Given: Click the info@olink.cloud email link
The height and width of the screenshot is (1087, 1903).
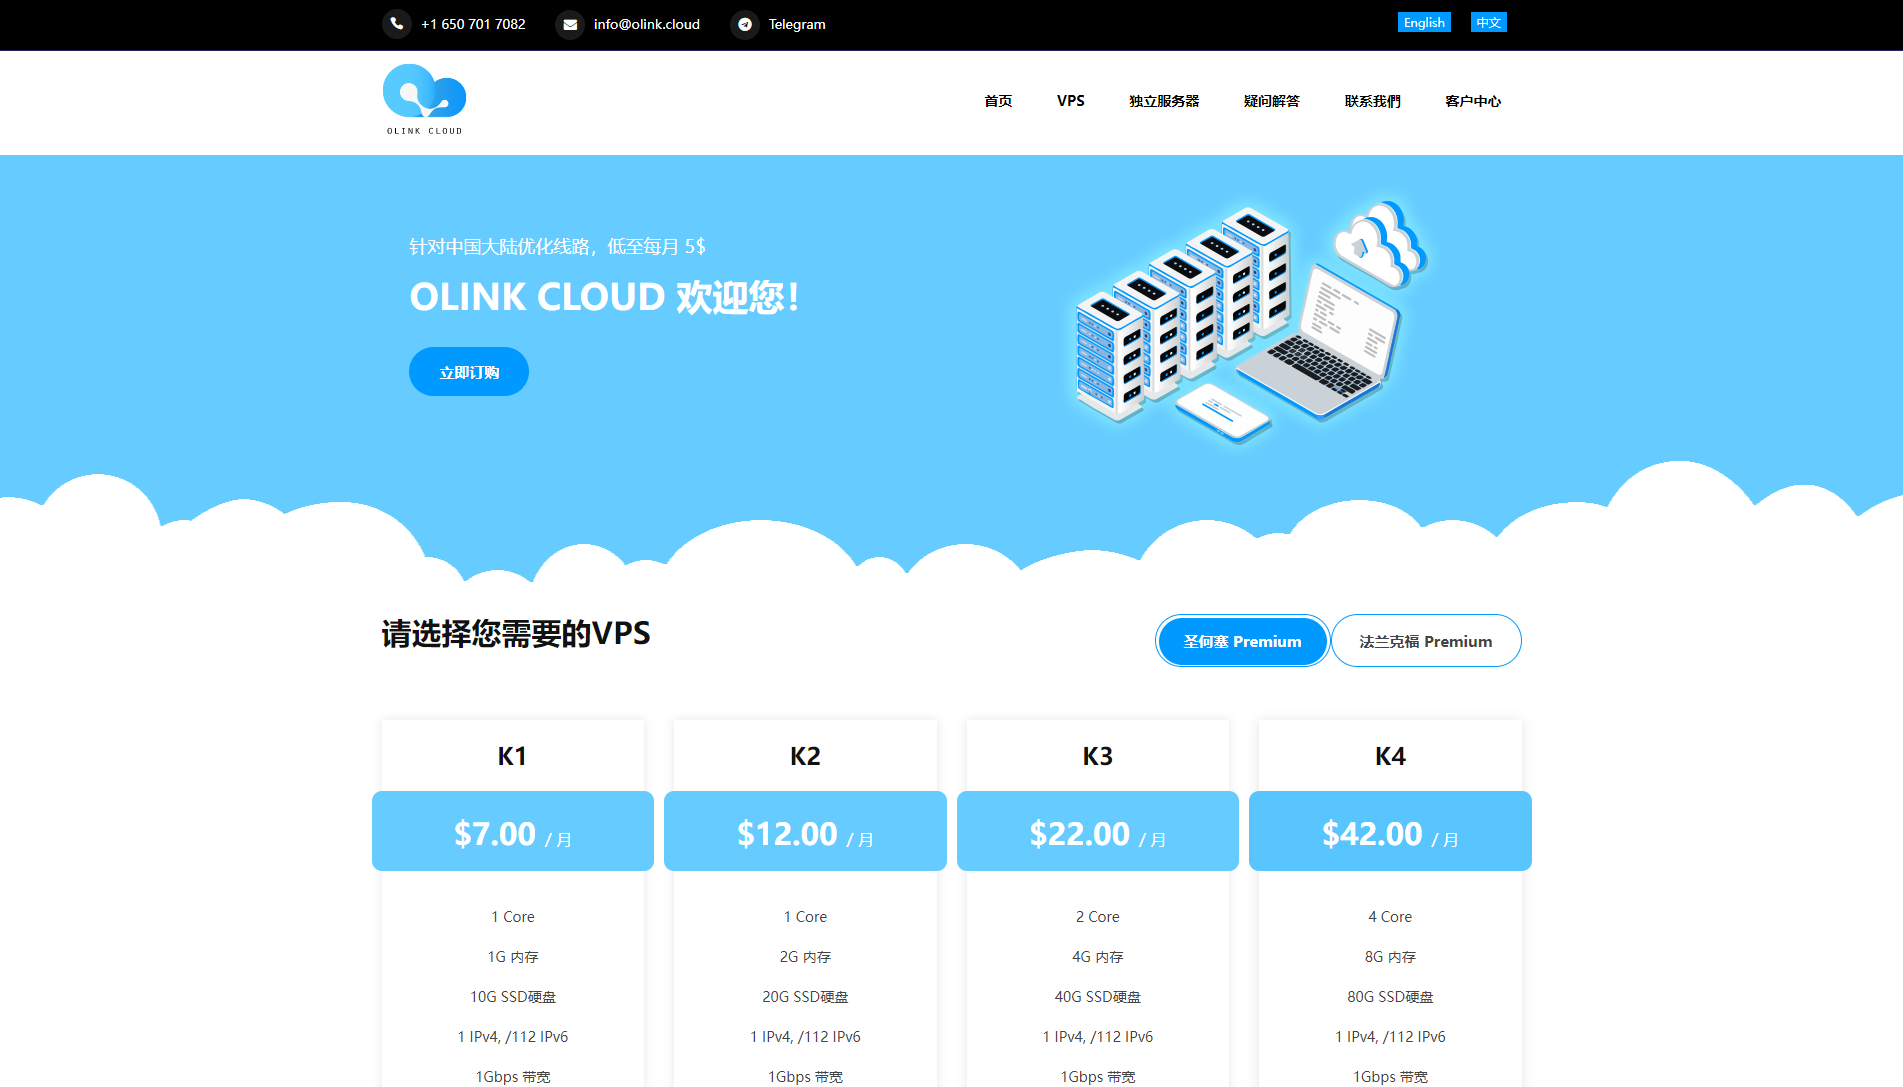Looking at the screenshot, I should 646,24.
